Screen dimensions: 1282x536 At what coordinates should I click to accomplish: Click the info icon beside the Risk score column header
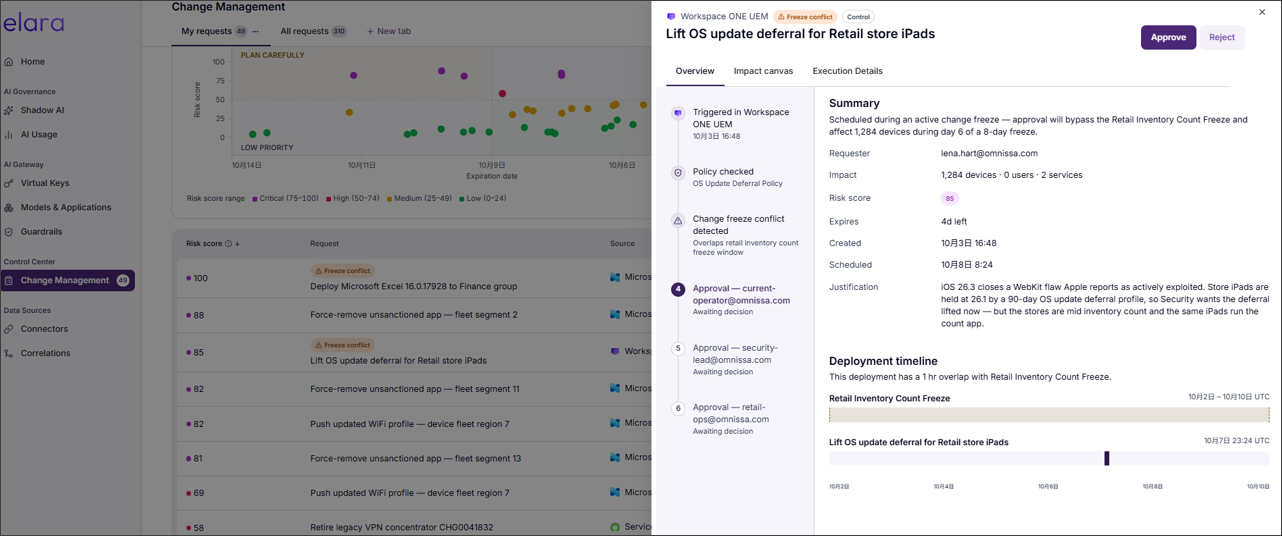(229, 244)
